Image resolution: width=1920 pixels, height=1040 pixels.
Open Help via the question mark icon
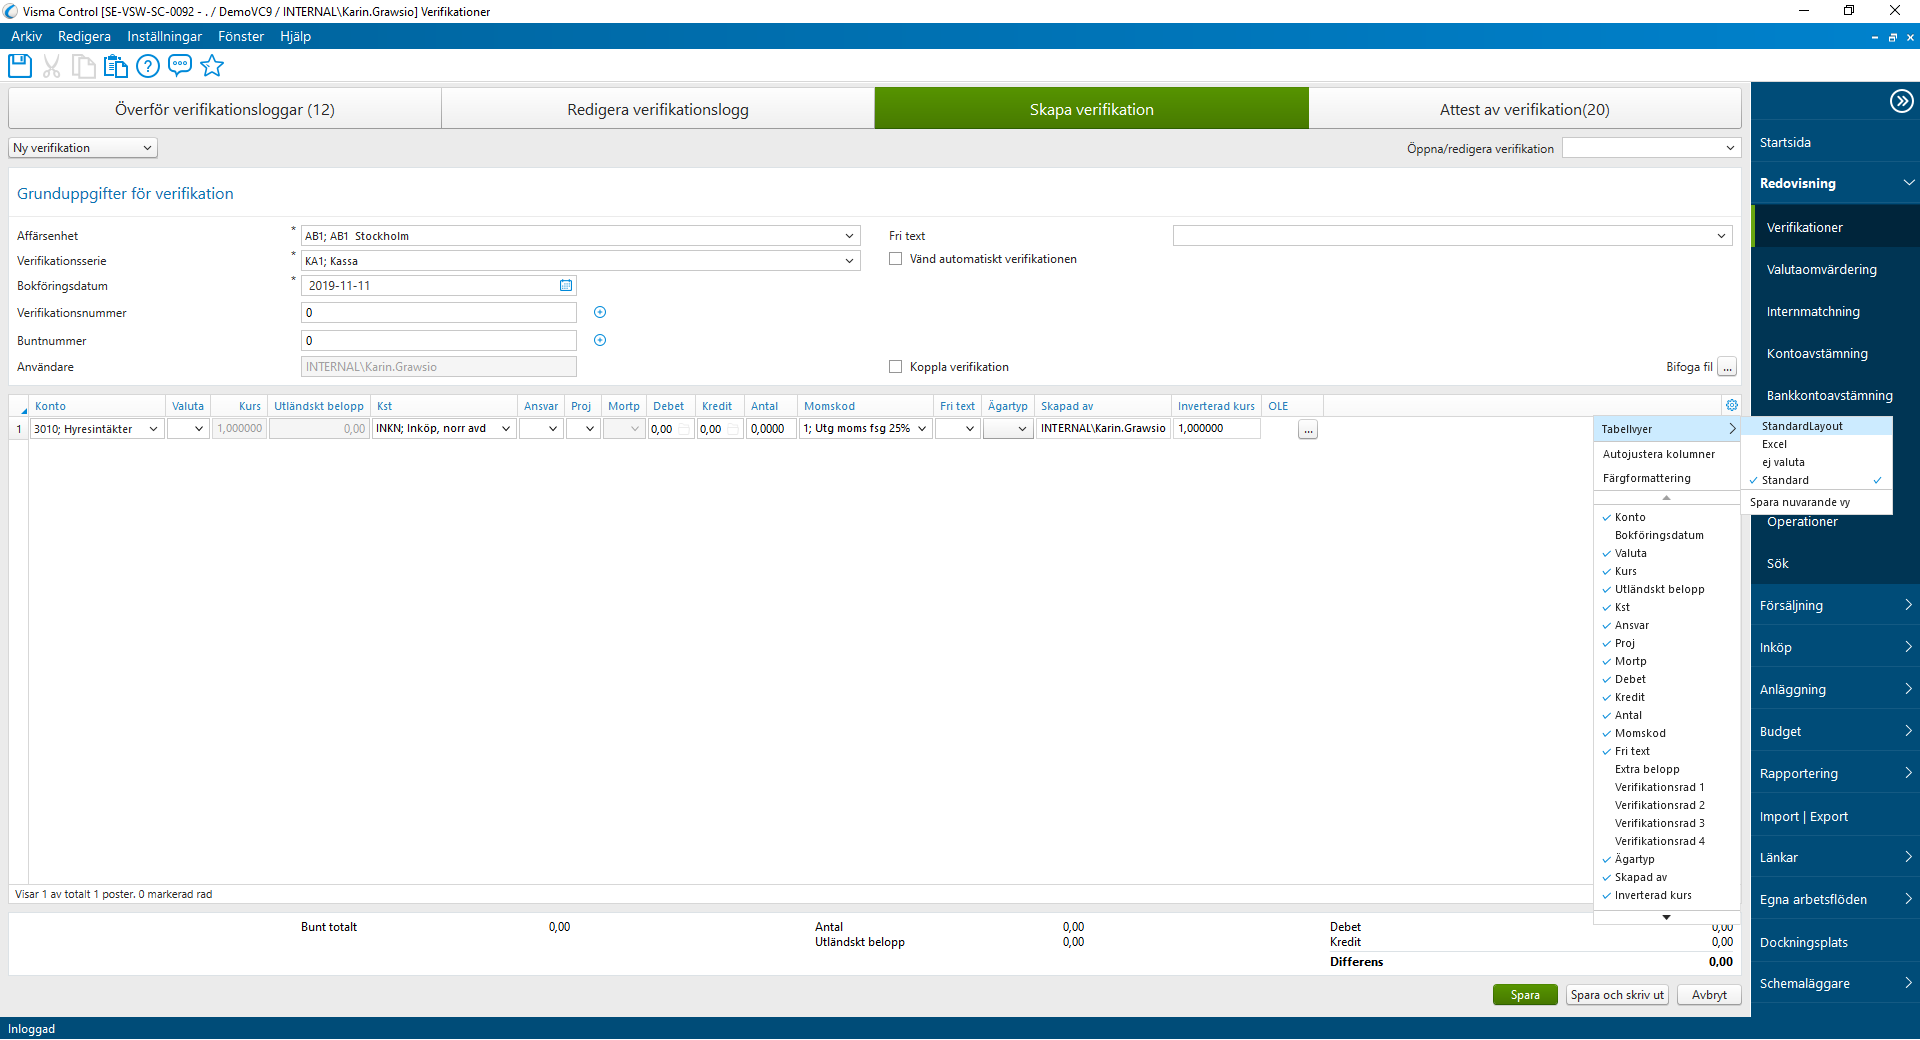147,66
